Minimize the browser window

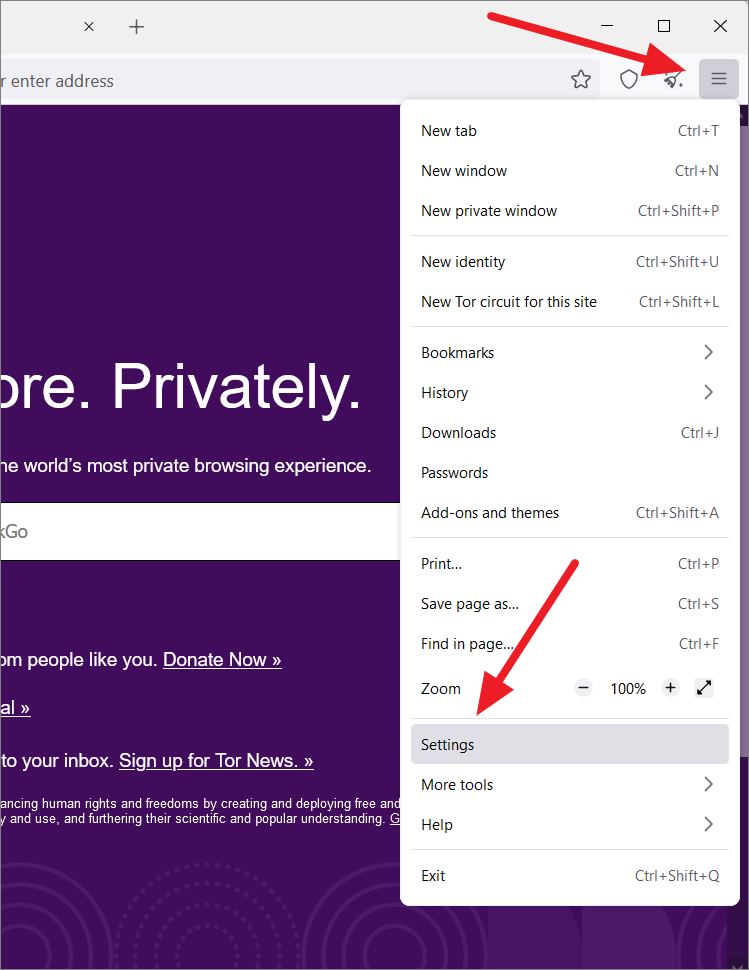607,26
